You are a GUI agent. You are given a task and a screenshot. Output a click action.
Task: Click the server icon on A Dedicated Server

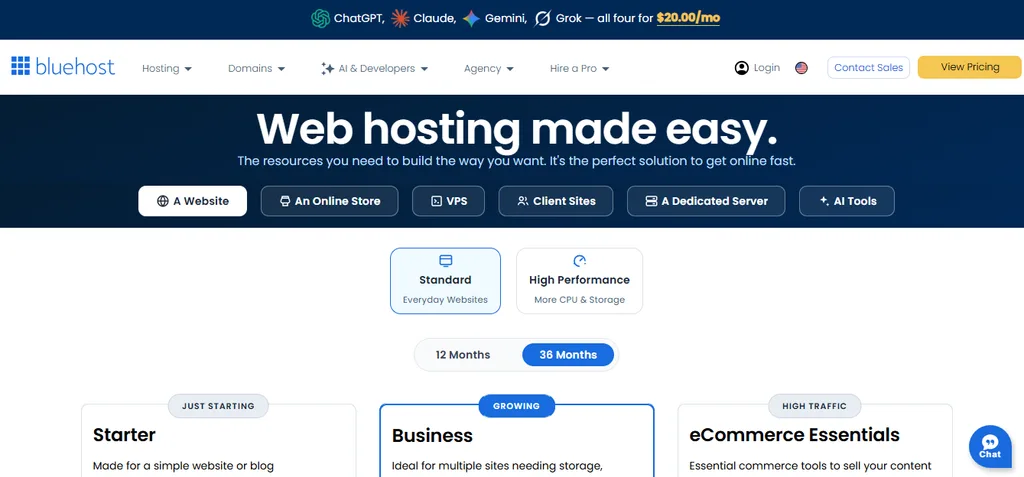coord(651,201)
